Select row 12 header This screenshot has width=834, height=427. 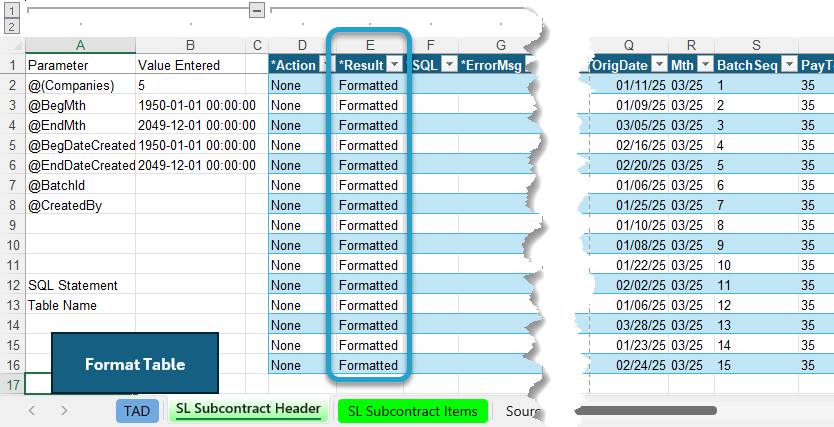12,285
